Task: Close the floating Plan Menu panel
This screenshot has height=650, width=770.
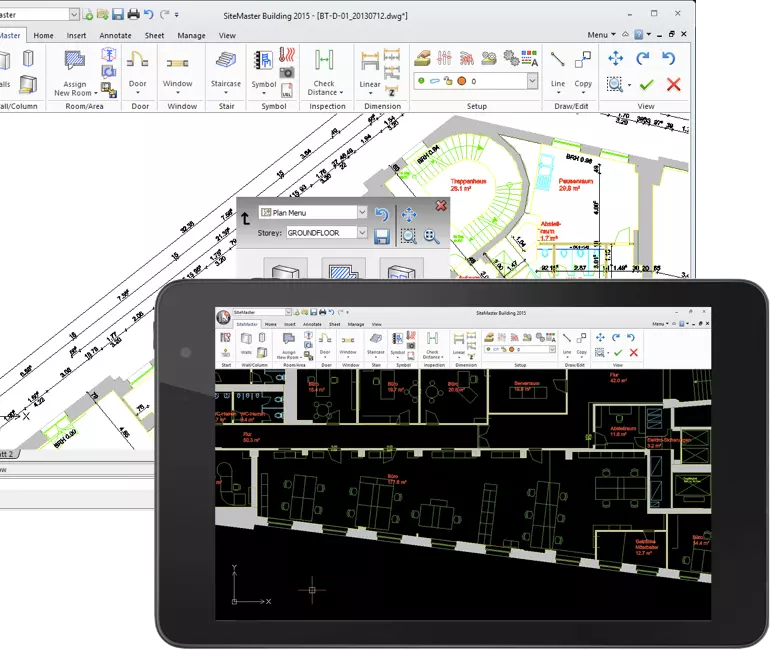Action: pyautogui.click(x=441, y=205)
